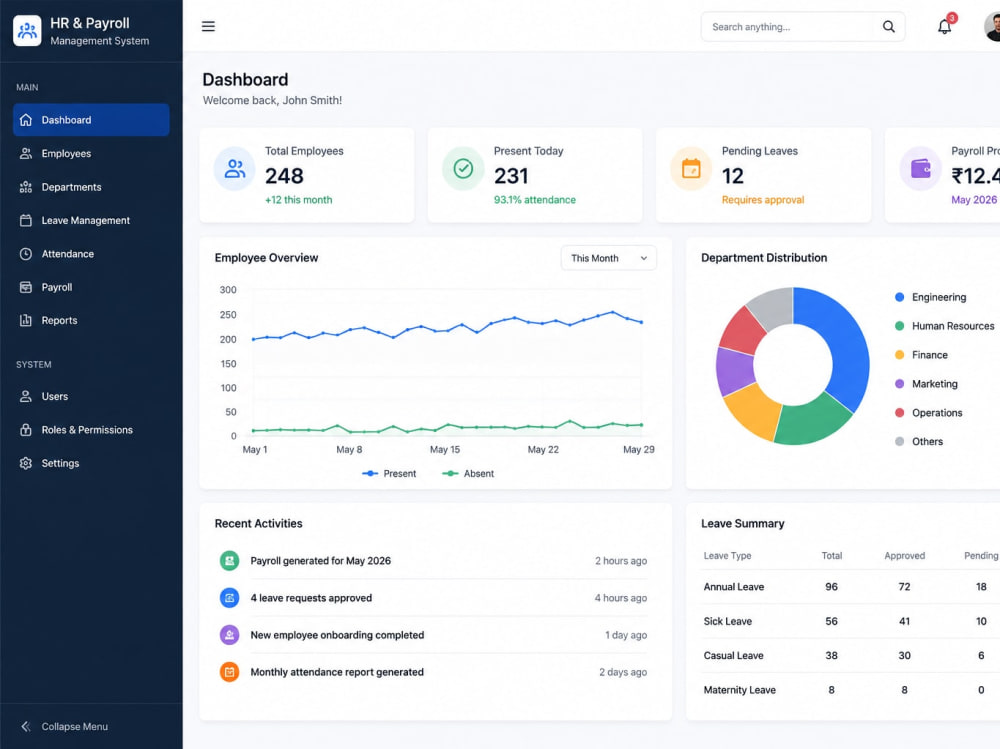Open the hamburger menu icon
This screenshot has width=1000, height=749.
click(208, 26)
